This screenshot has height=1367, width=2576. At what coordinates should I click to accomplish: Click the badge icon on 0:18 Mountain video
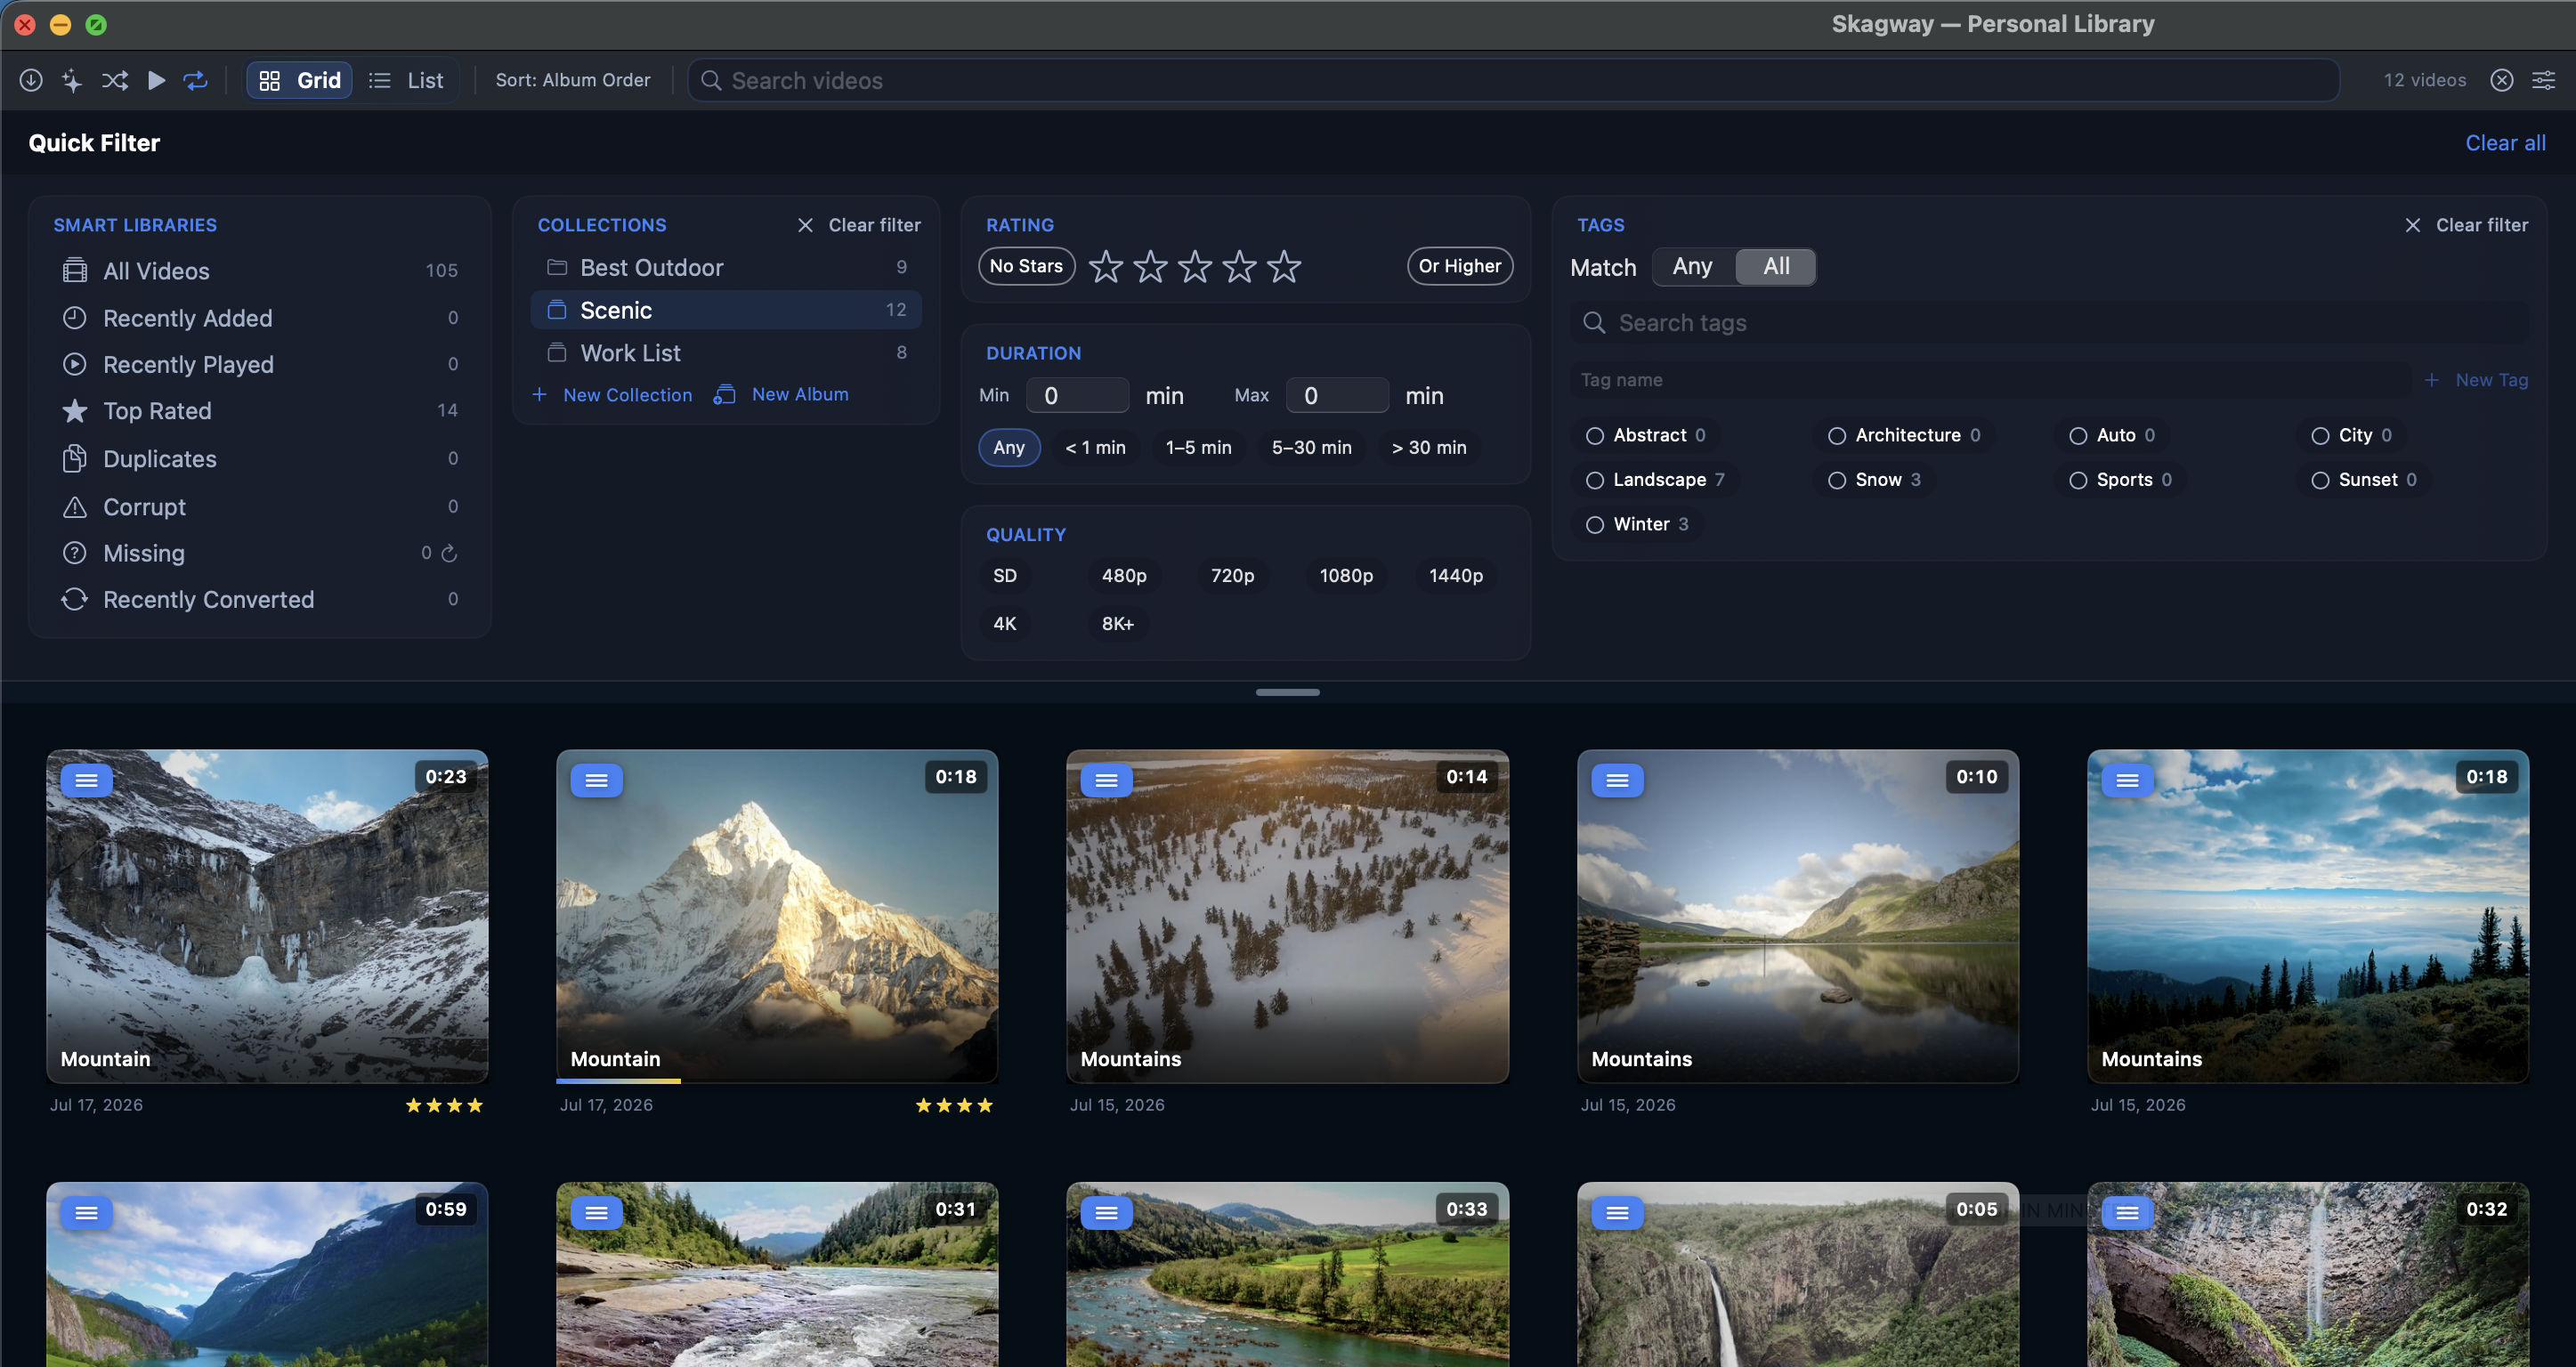596,780
